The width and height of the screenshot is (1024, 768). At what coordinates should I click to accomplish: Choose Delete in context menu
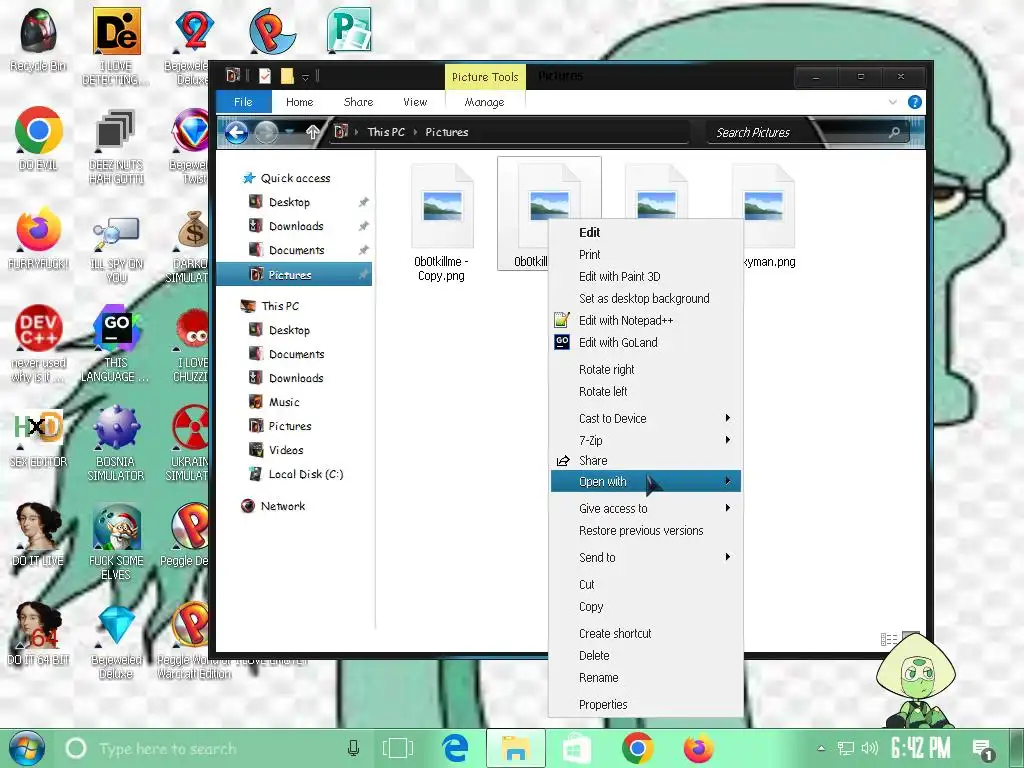646,655
